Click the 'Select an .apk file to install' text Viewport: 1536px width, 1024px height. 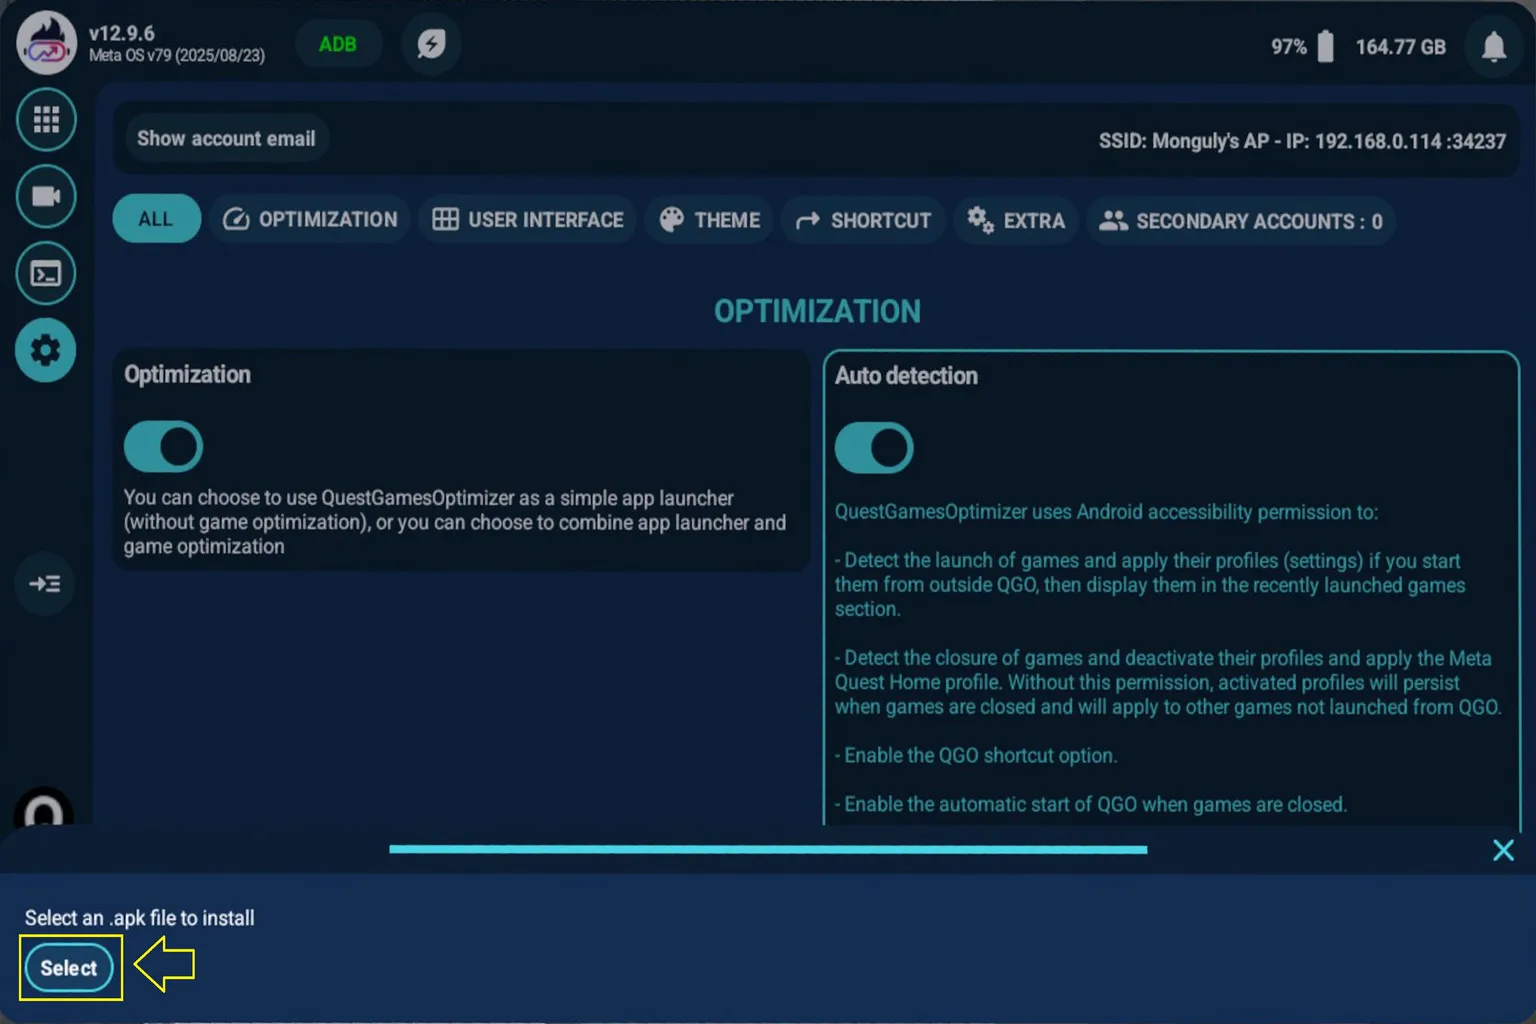tap(140, 918)
